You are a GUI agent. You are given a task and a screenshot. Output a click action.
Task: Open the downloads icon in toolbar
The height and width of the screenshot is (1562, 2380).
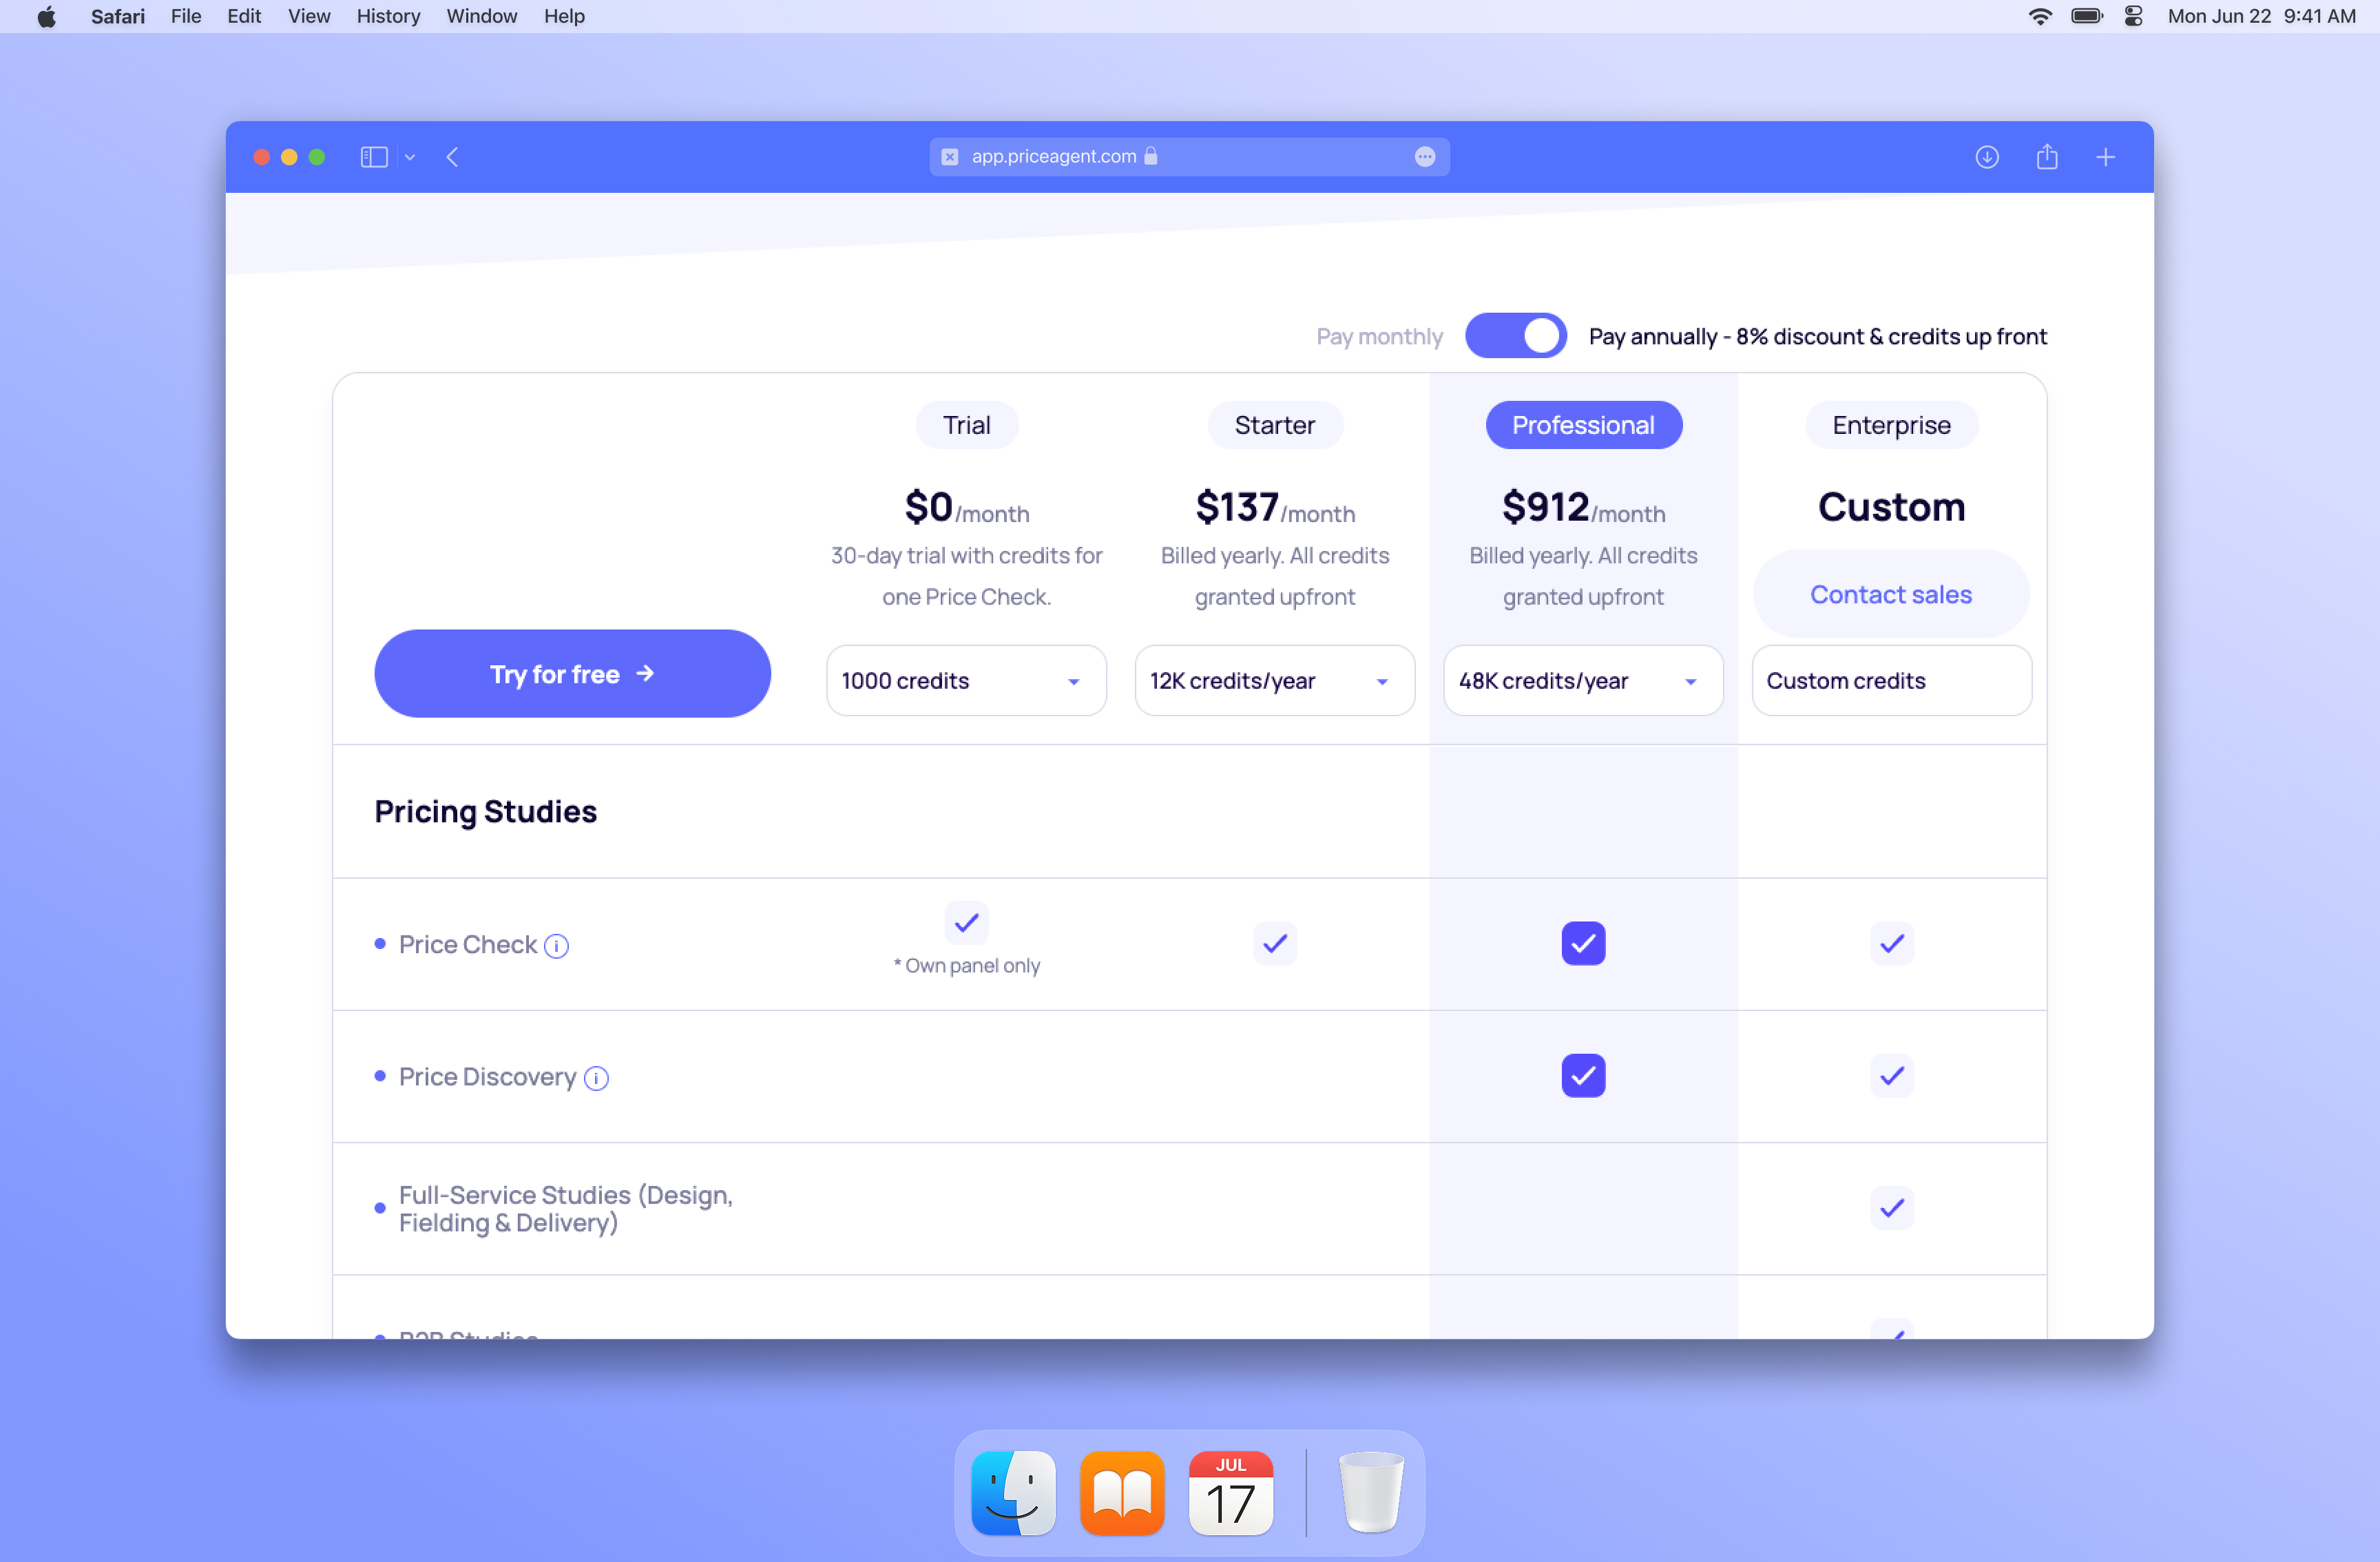pyautogui.click(x=1986, y=157)
